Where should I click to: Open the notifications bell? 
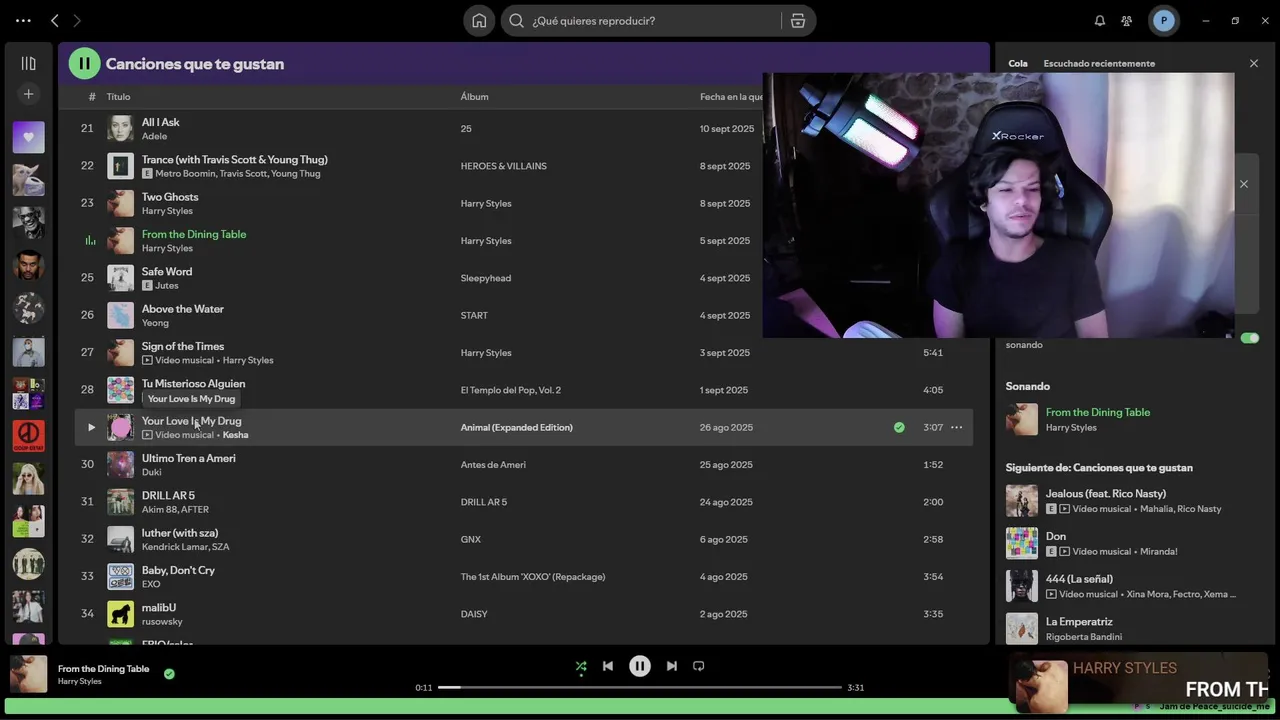click(1100, 20)
